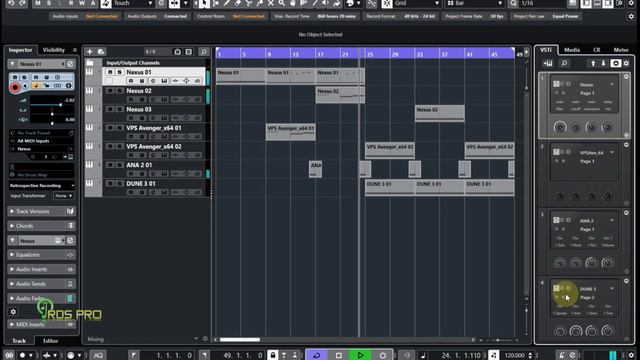Click the Add Track plus button

coord(89,52)
